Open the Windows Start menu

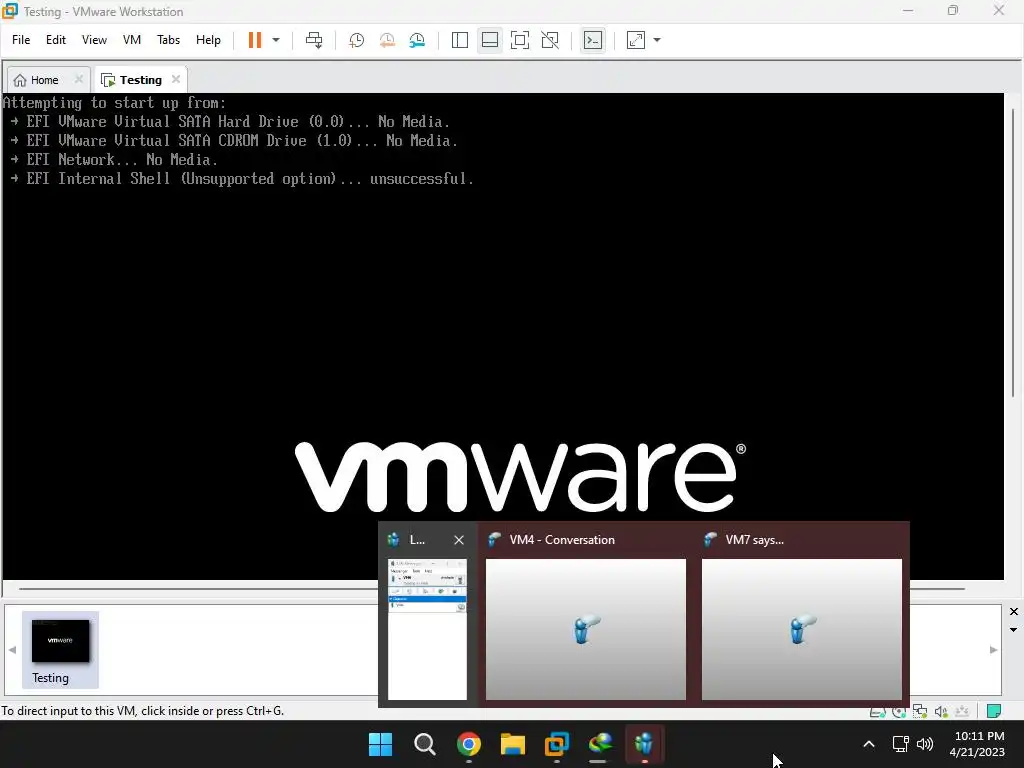[x=381, y=744]
